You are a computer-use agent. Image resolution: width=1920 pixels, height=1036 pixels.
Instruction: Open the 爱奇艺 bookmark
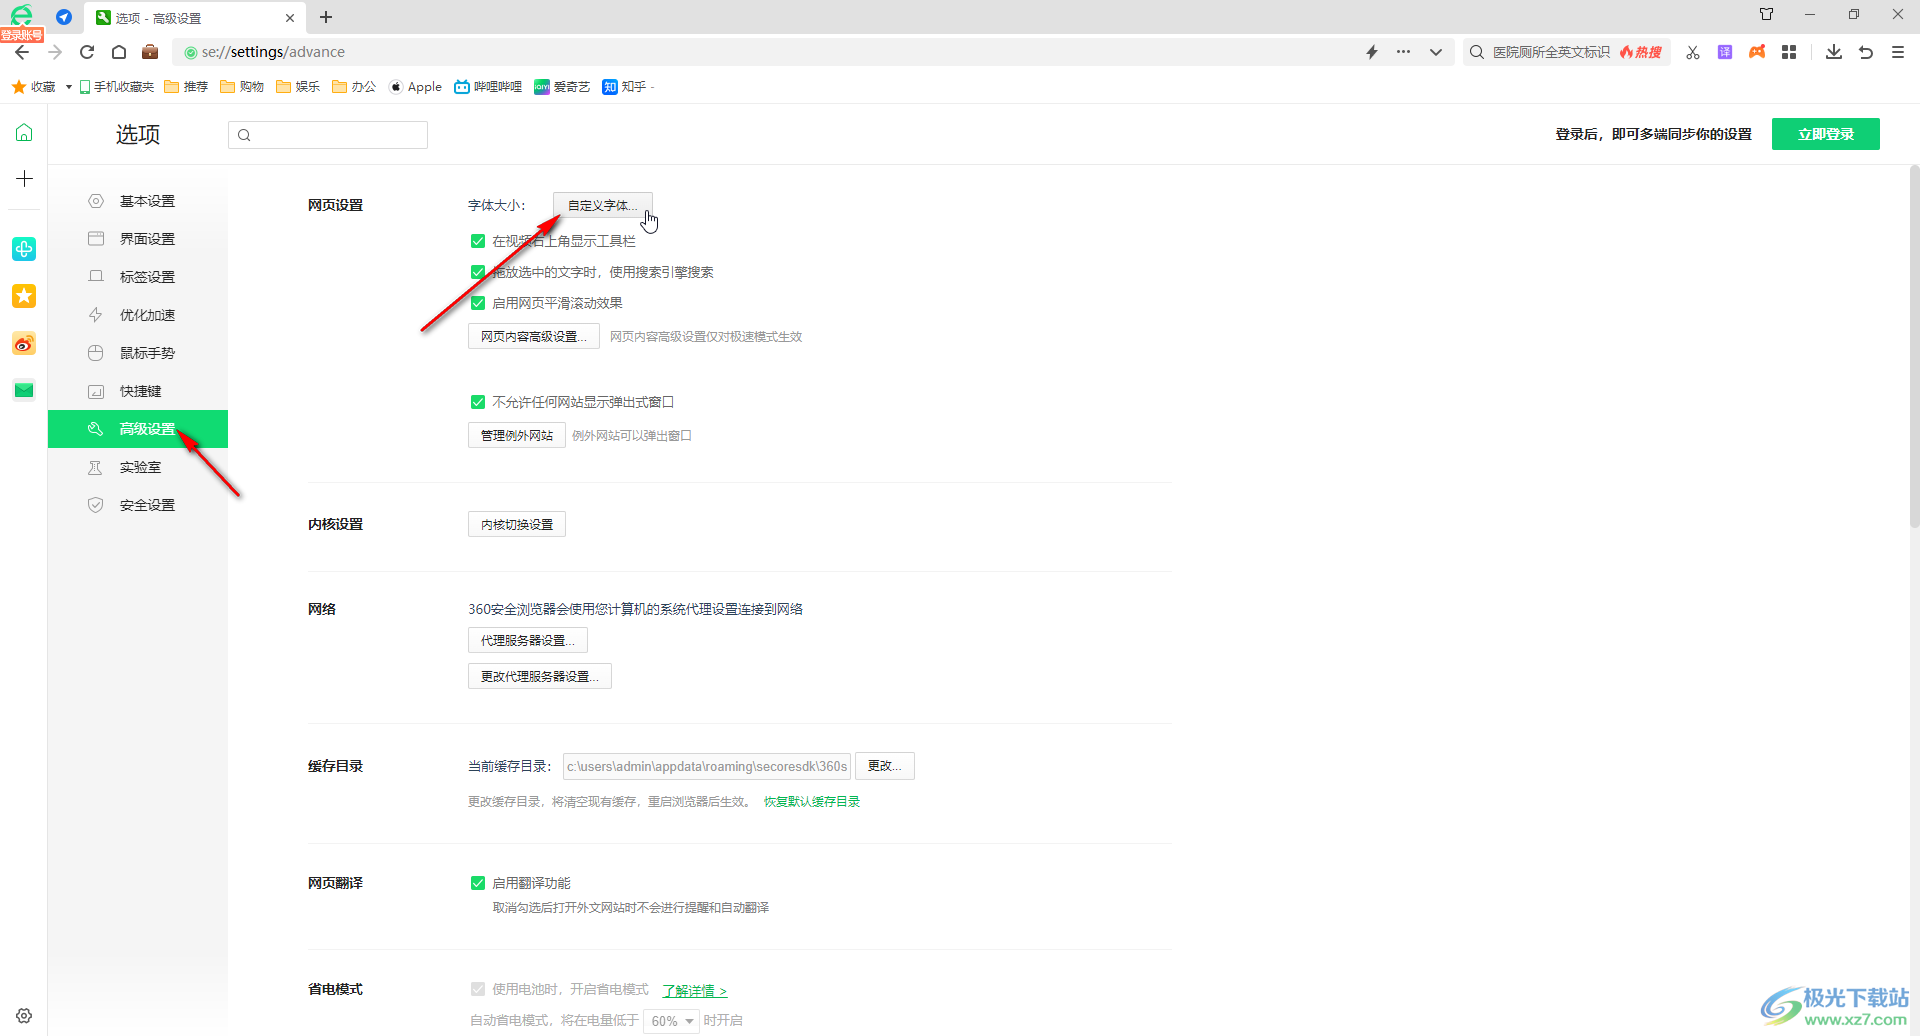tap(562, 87)
